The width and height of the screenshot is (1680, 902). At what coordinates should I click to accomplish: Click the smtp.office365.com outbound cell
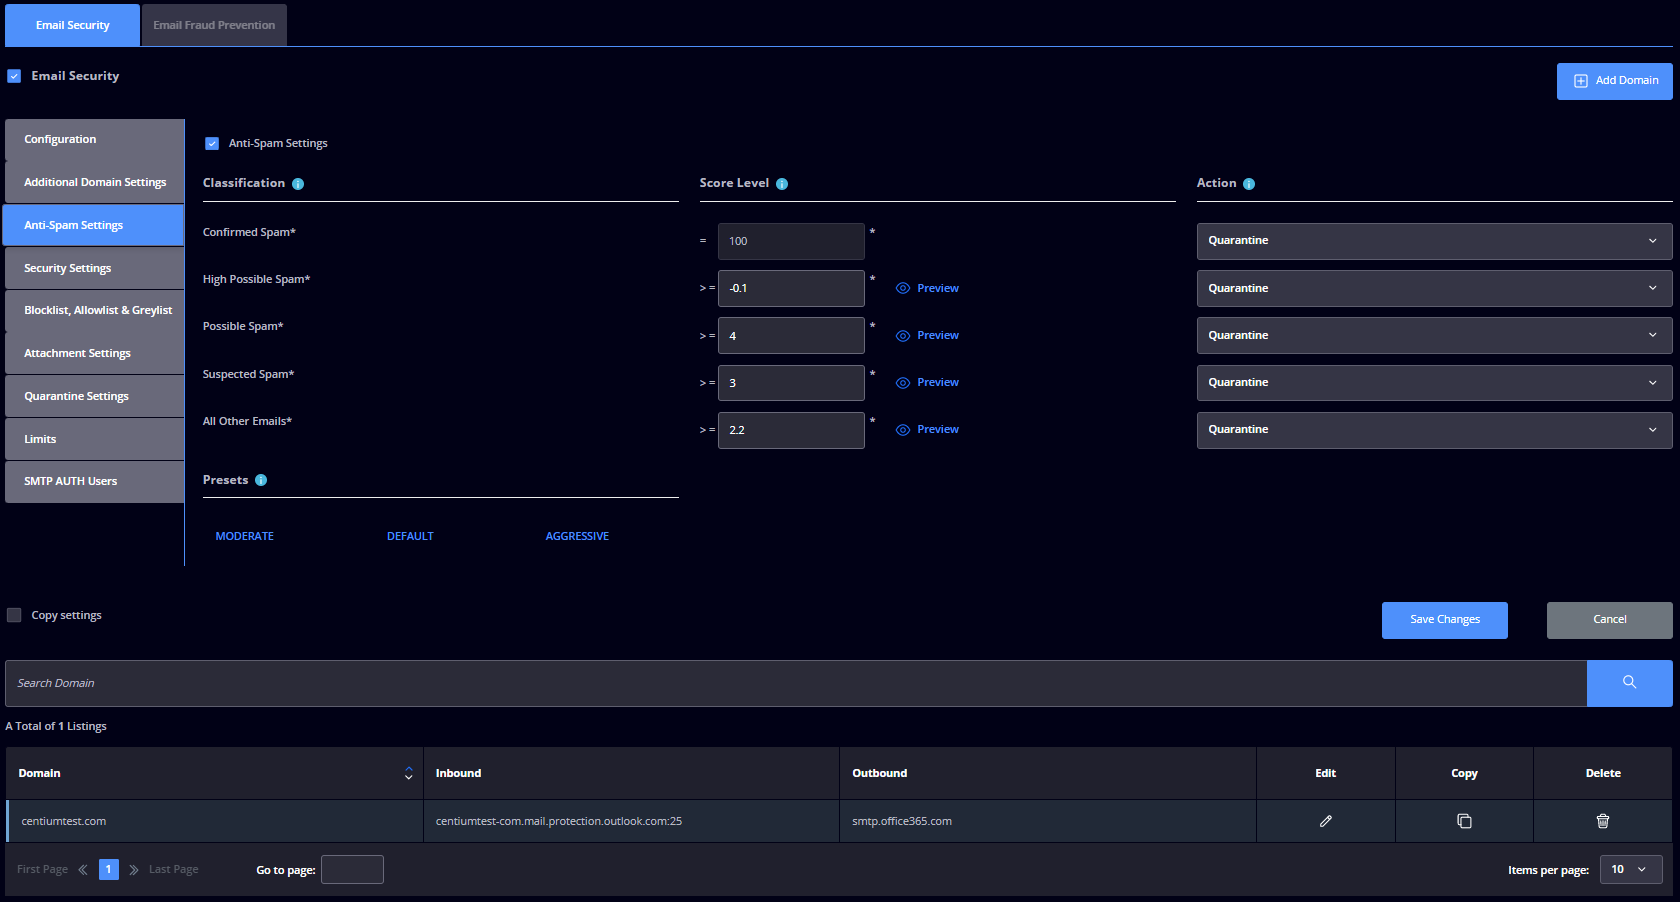point(1048,821)
